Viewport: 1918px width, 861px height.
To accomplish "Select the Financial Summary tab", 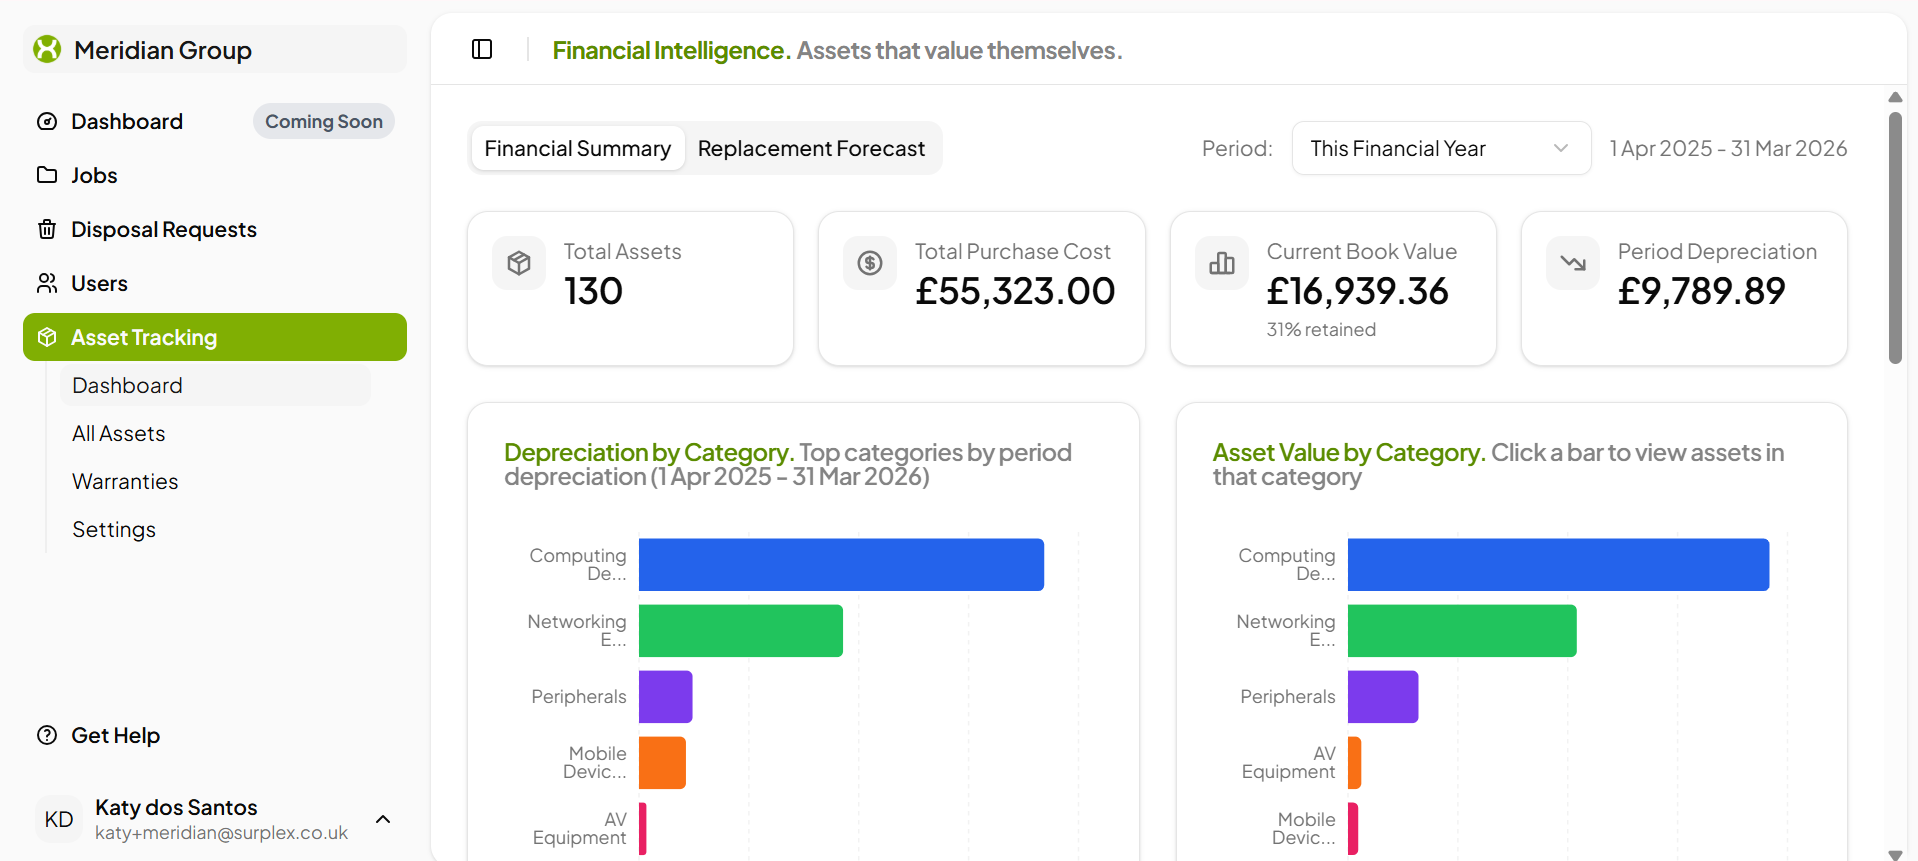I will coord(578,148).
